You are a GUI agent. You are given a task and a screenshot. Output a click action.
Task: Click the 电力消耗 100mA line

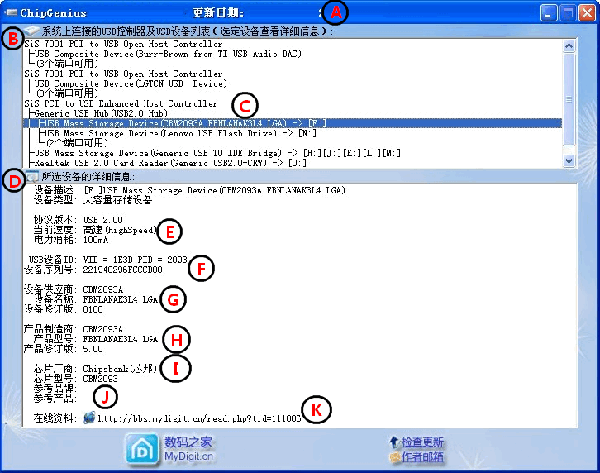71,240
